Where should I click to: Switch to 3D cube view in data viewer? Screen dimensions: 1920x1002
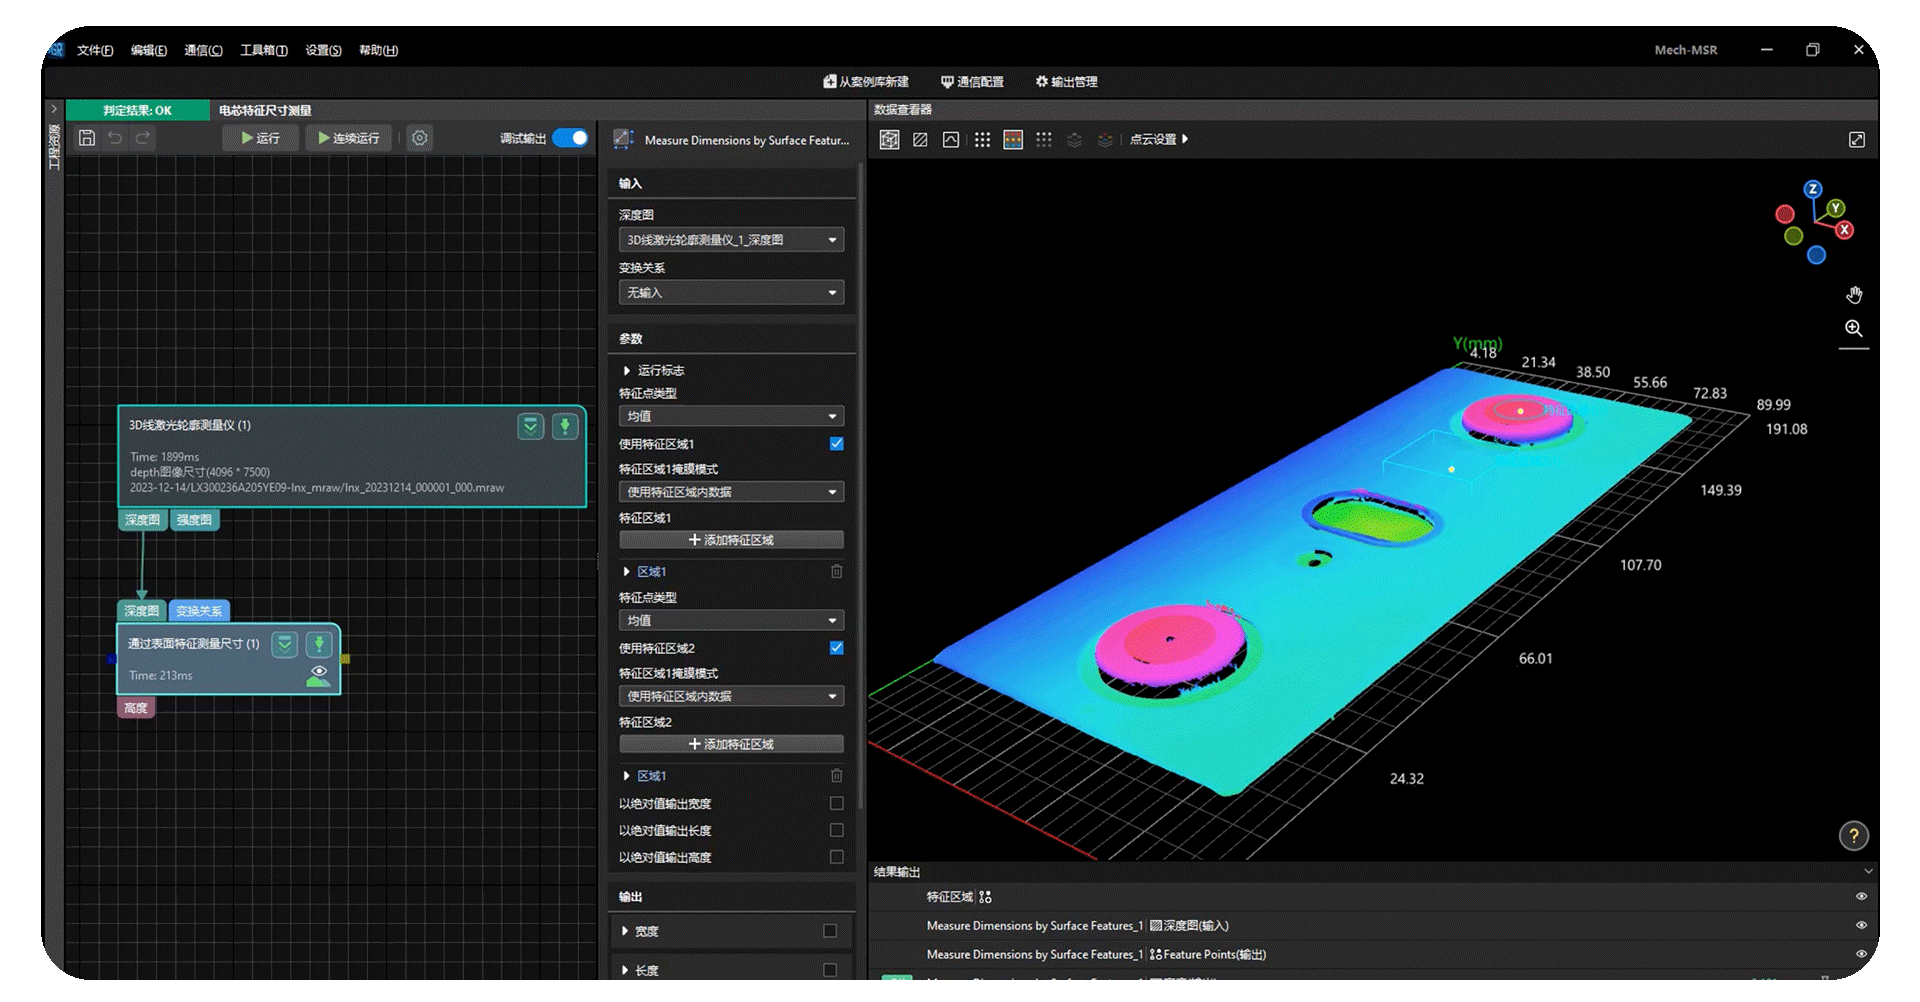point(889,140)
